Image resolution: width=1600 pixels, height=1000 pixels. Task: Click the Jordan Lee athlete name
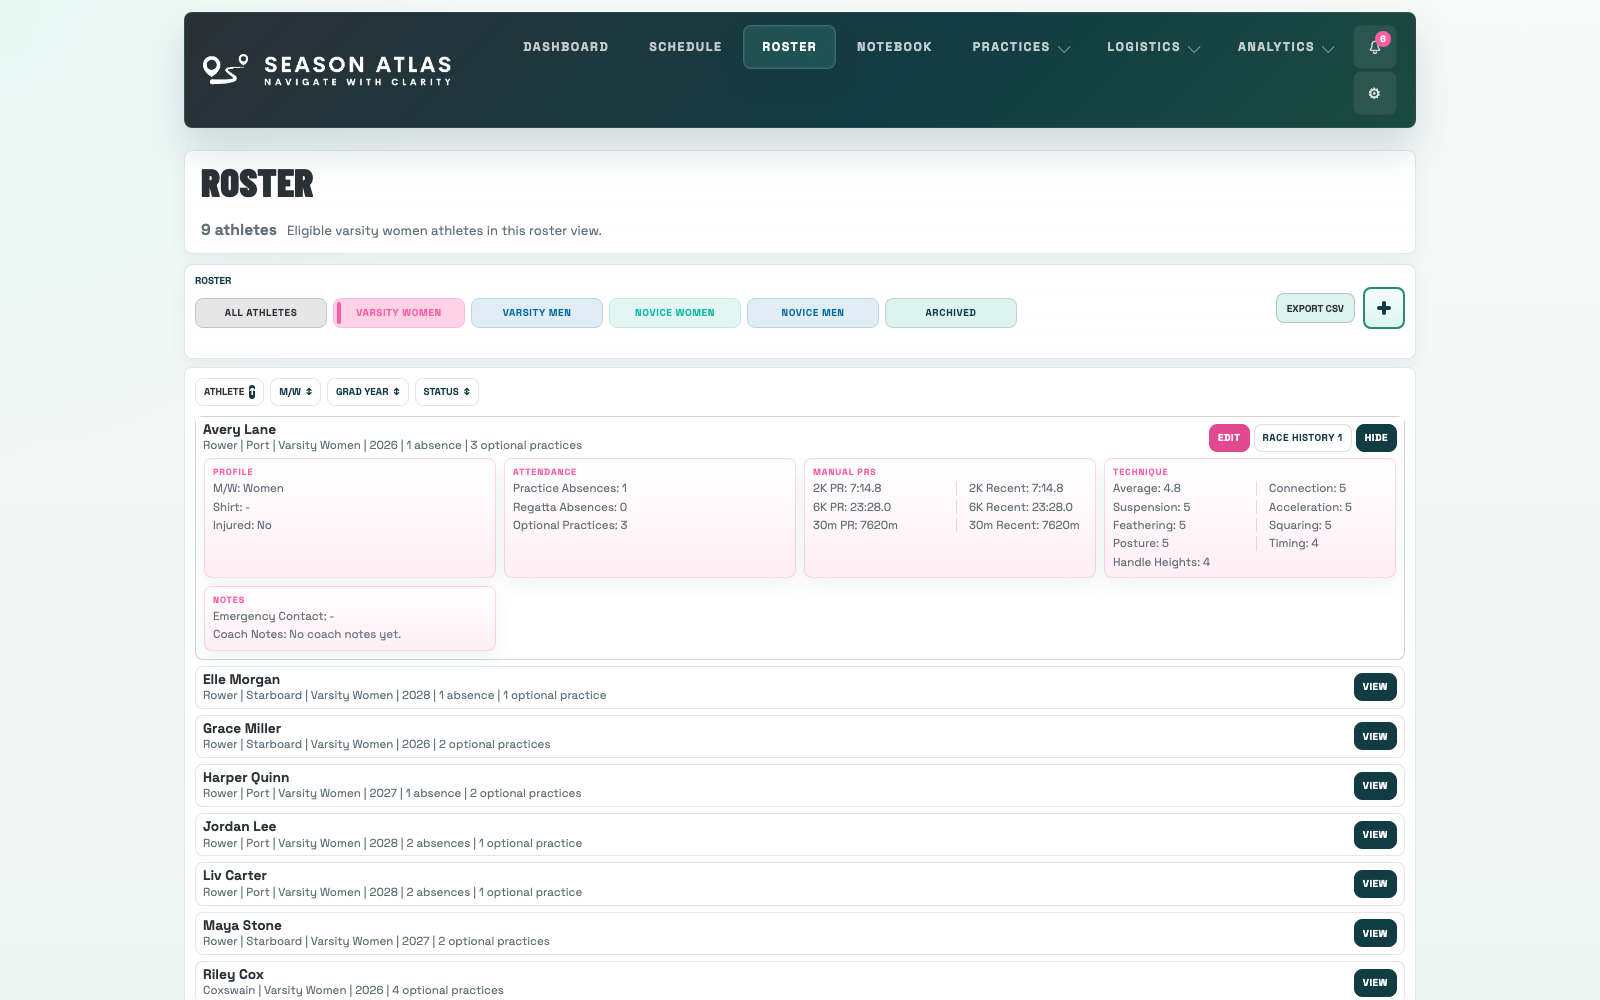239,827
